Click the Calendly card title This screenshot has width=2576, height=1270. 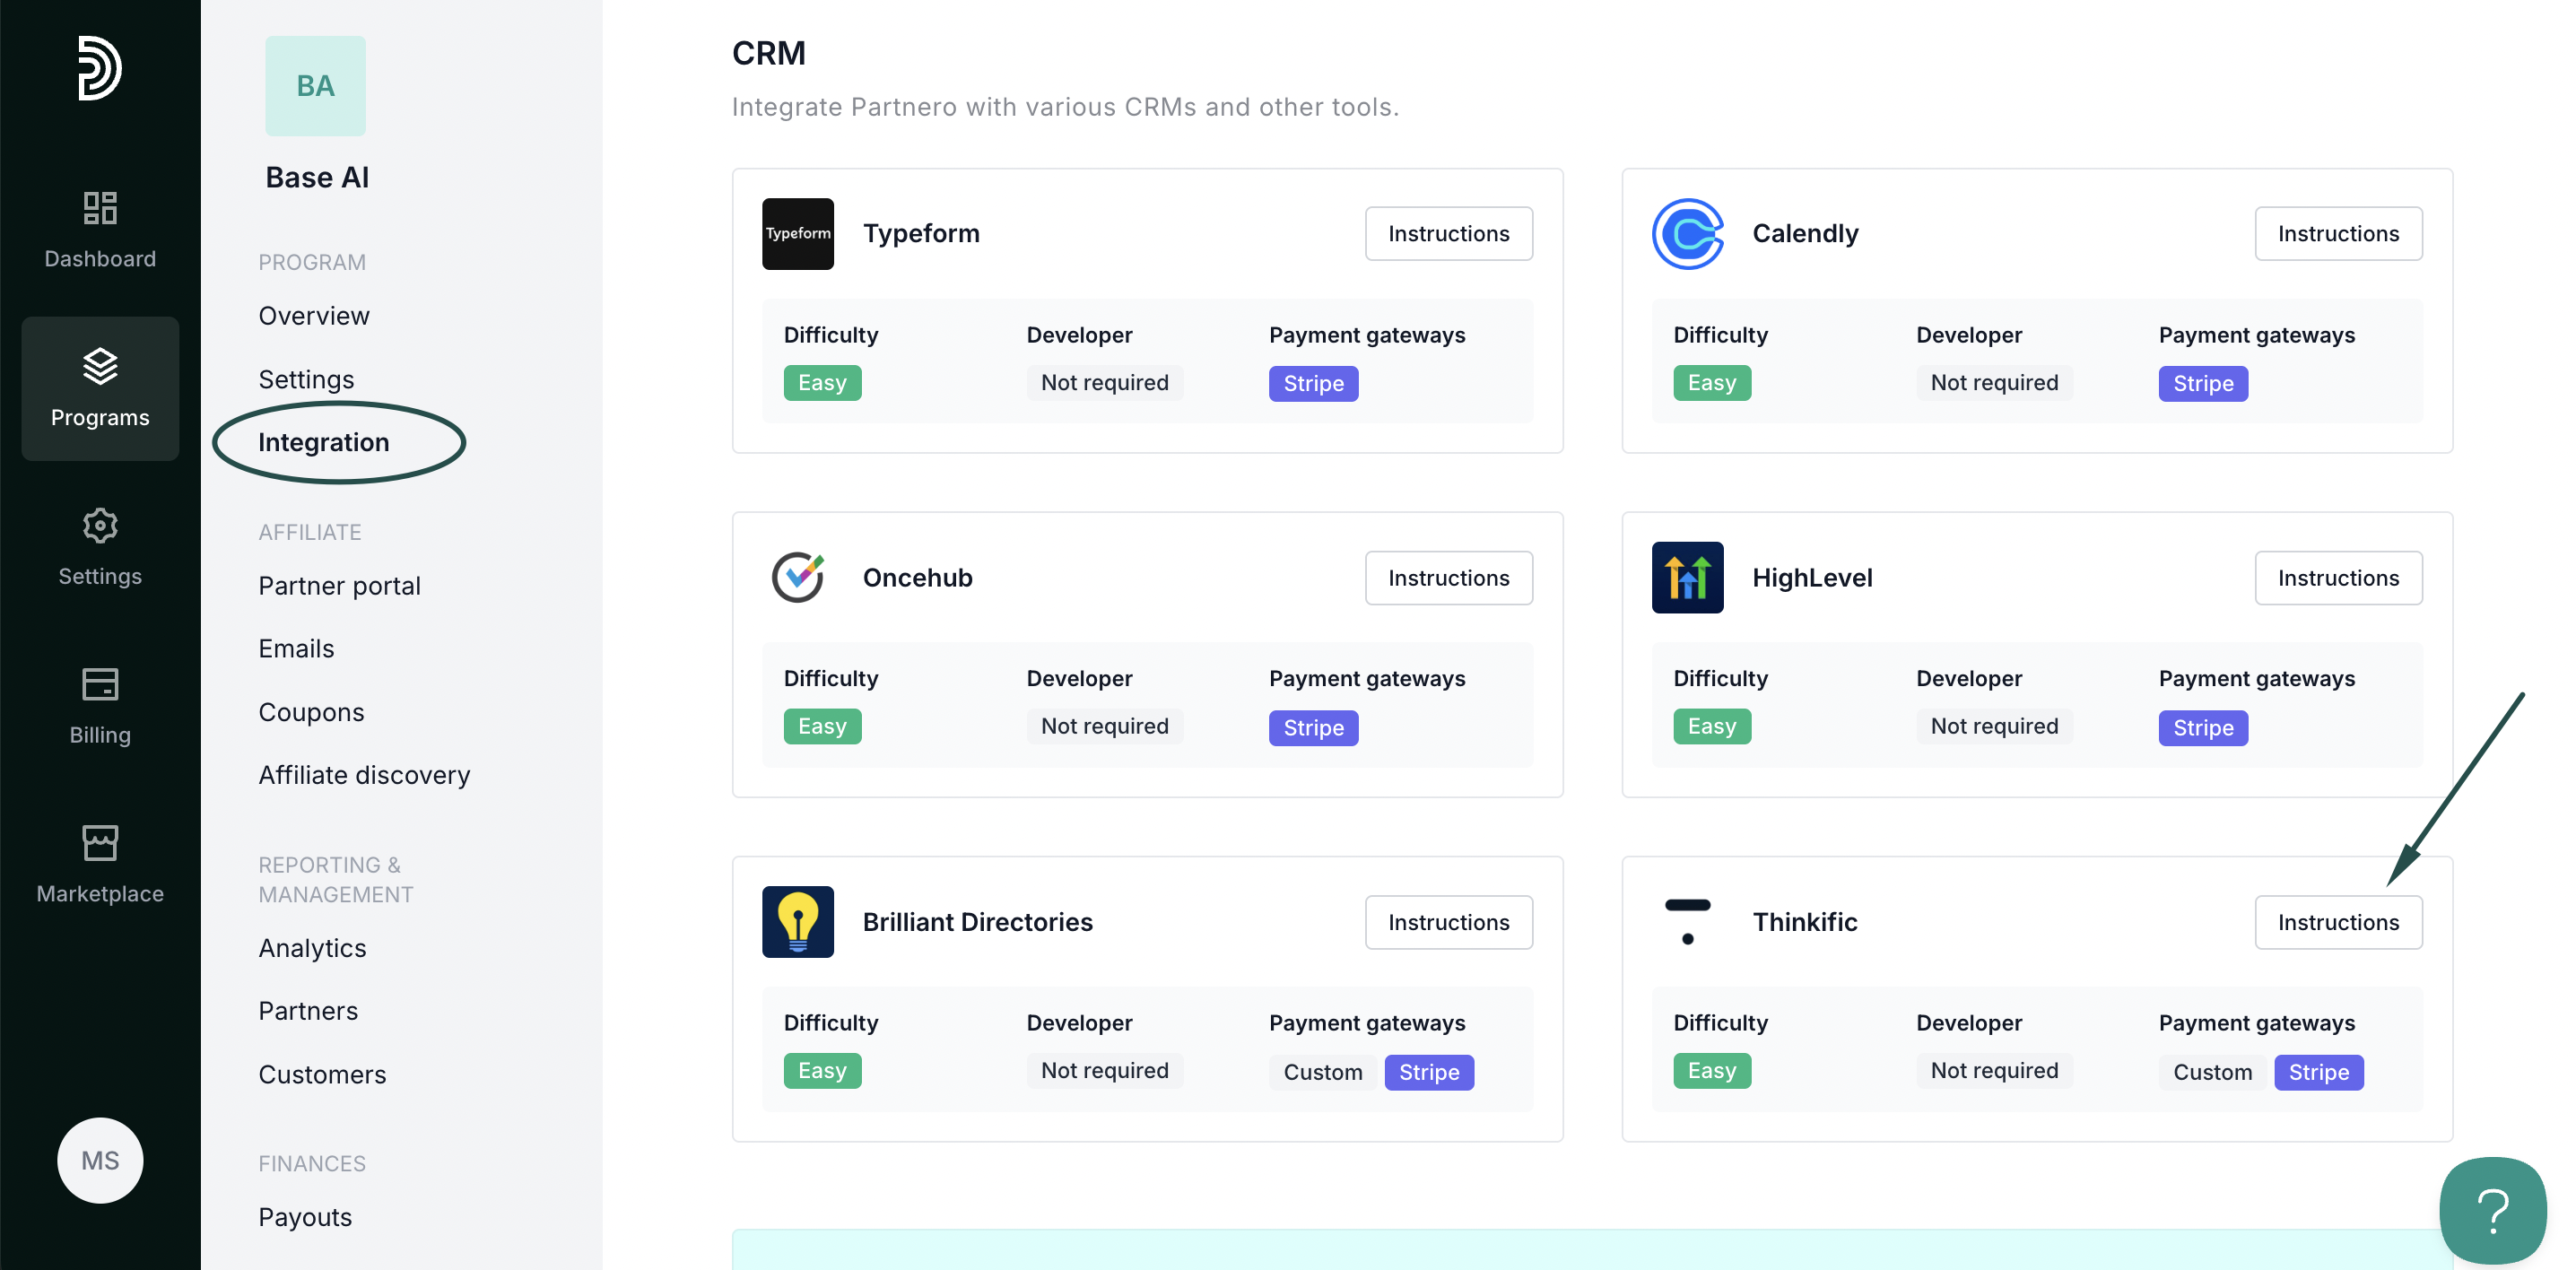pos(1805,233)
